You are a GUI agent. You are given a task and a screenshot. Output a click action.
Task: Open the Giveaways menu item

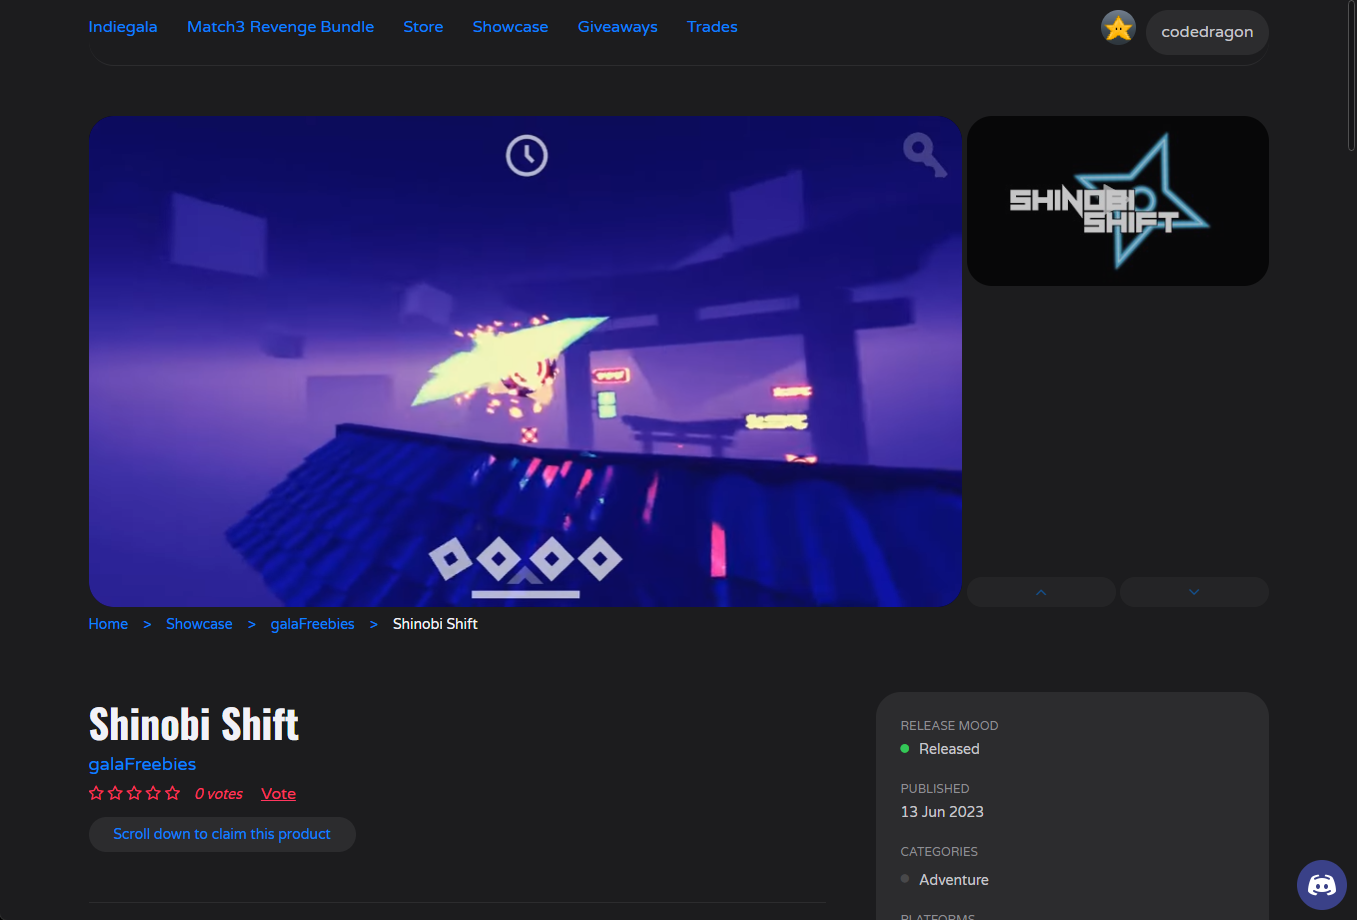tap(617, 27)
